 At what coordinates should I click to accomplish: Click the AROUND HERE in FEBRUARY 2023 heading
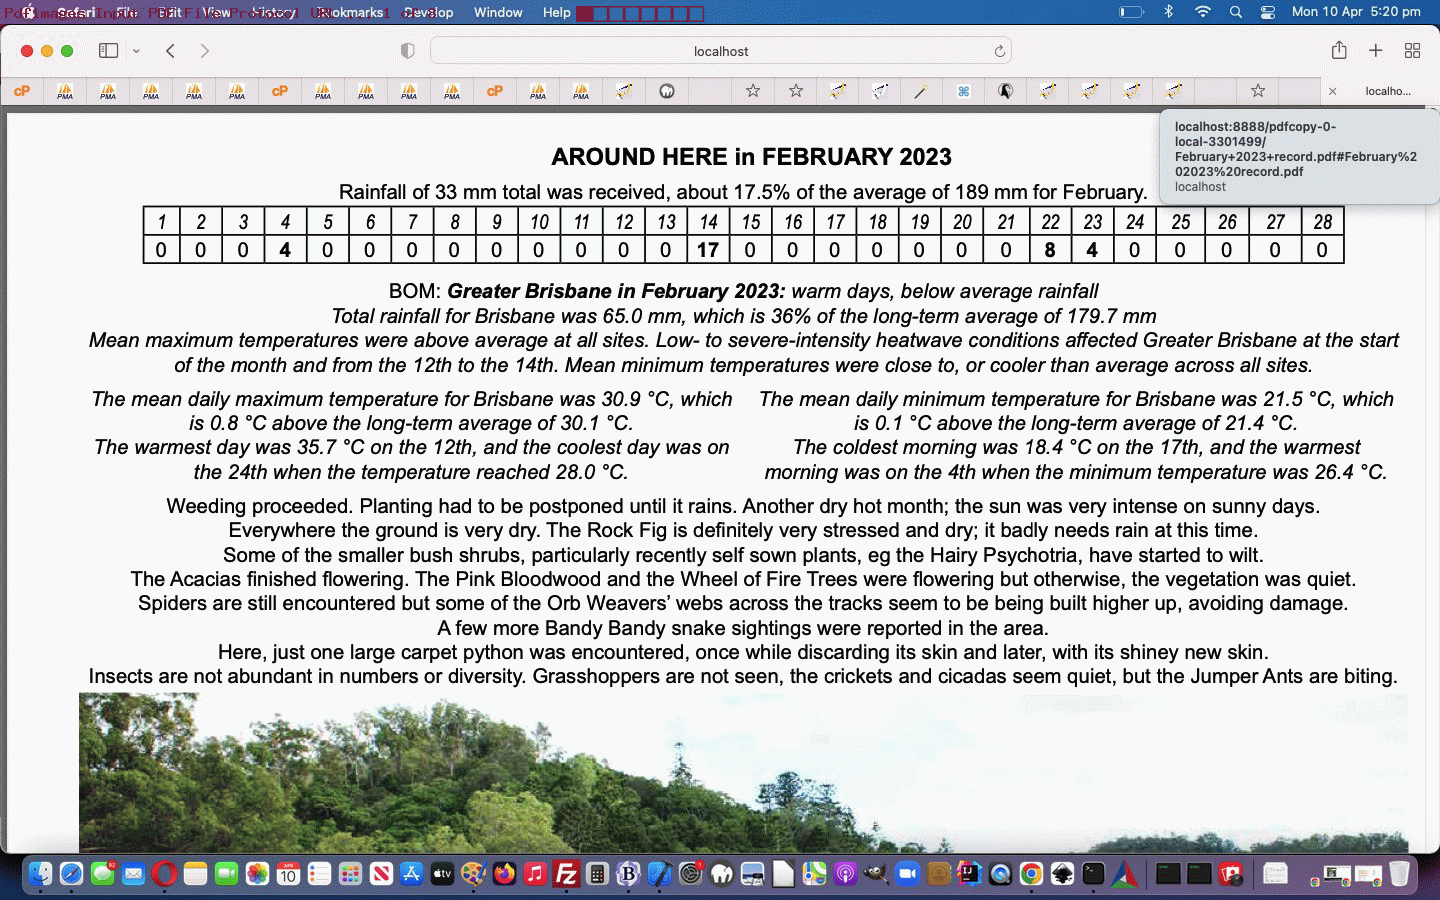tap(751, 157)
